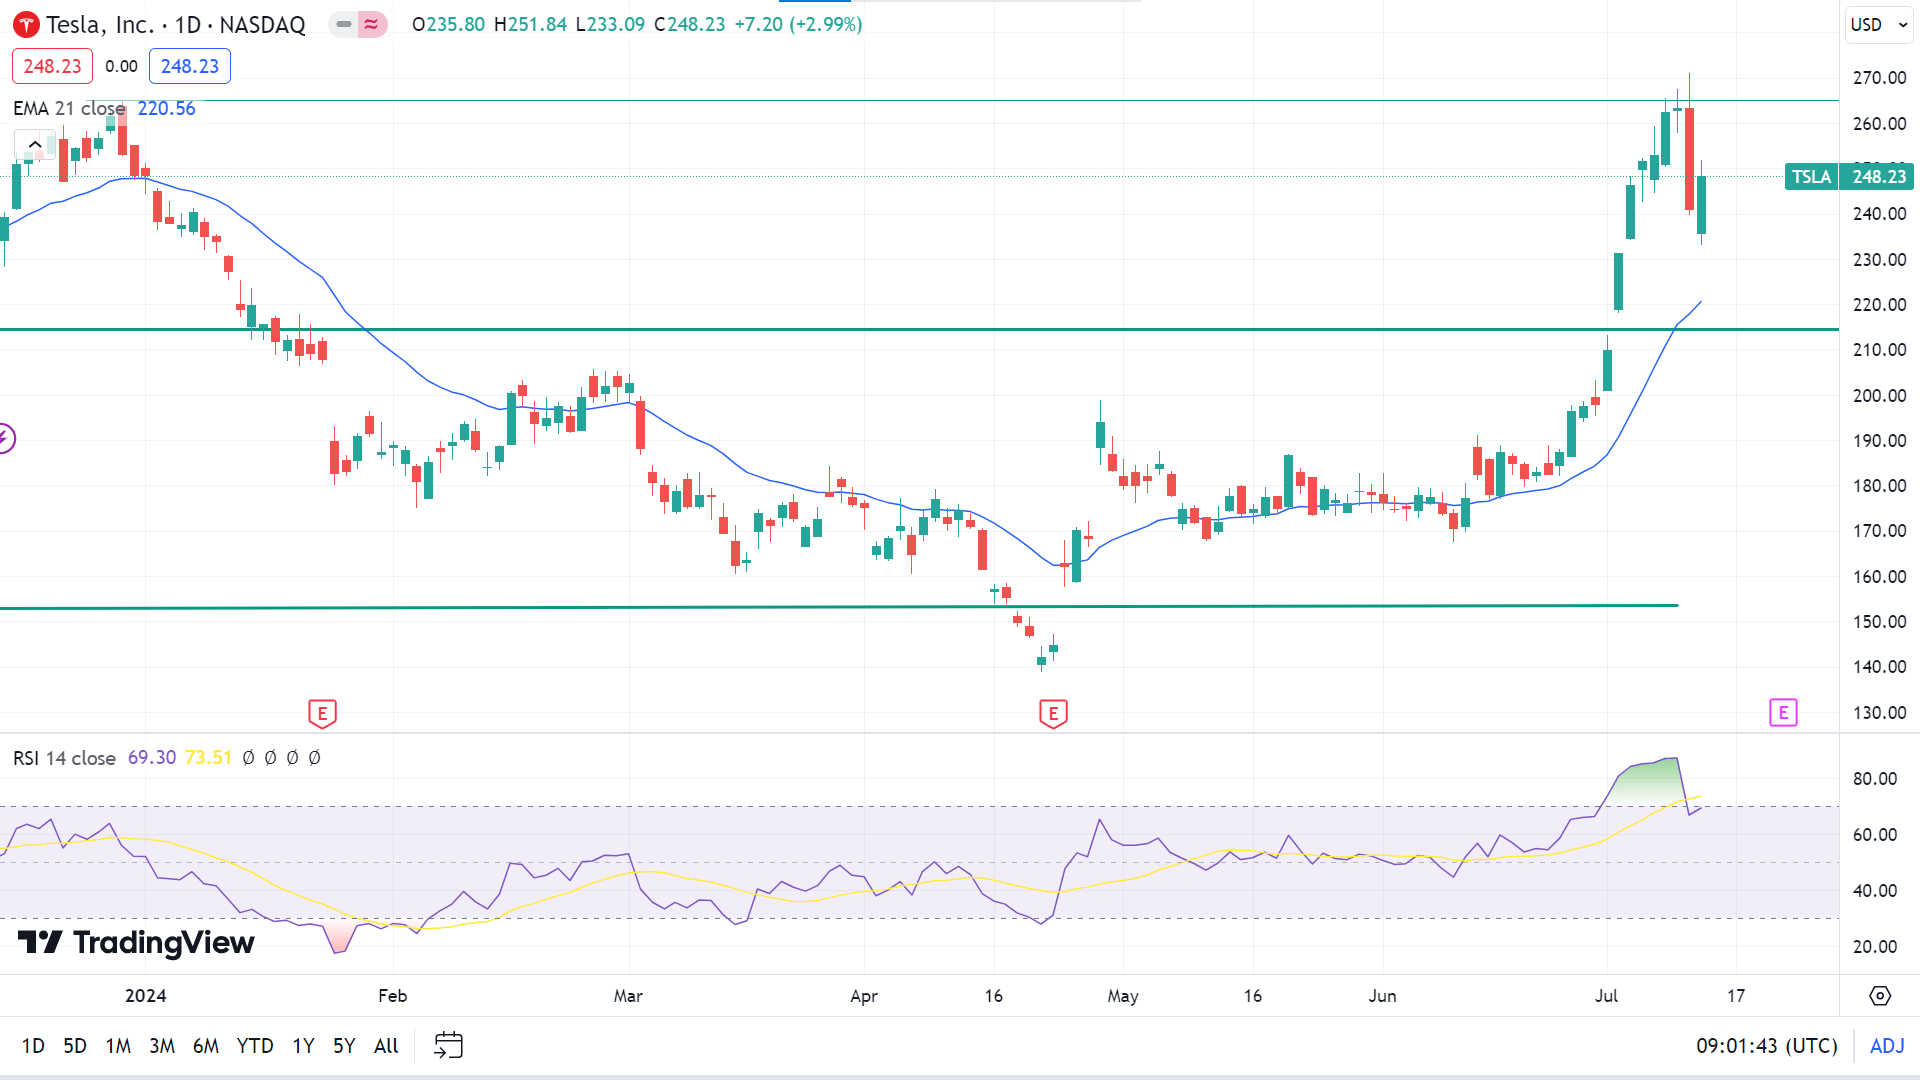The image size is (1920, 1080).
Task: Select the 5D time range
Action: tap(75, 1046)
